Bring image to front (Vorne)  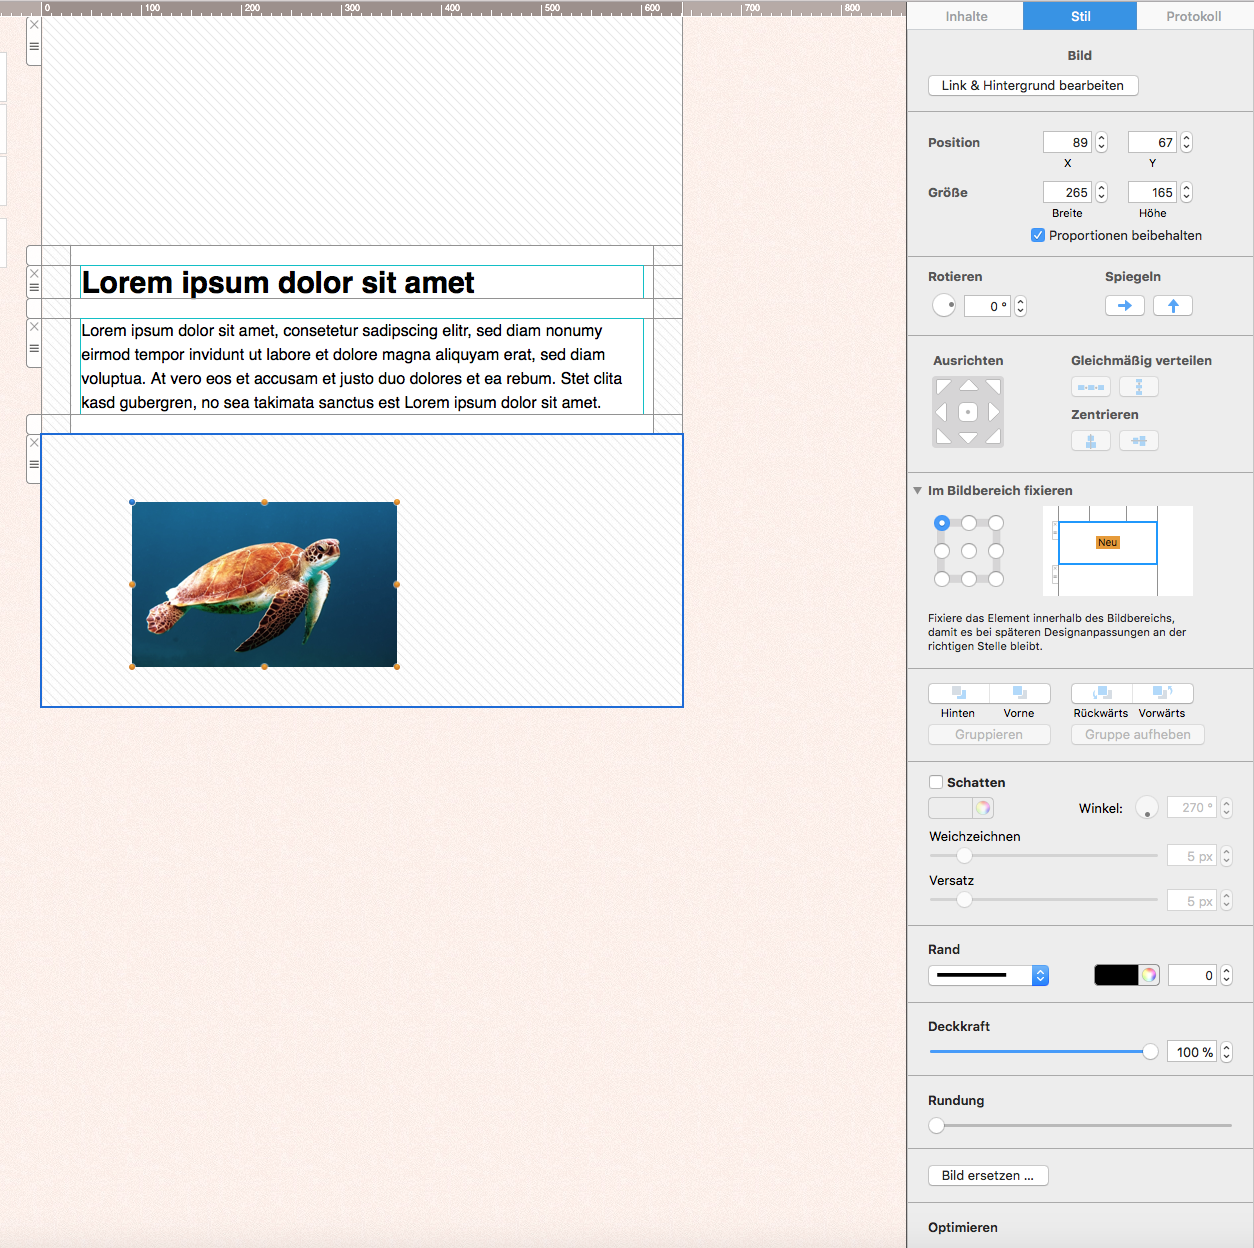pyautogui.click(x=1020, y=693)
